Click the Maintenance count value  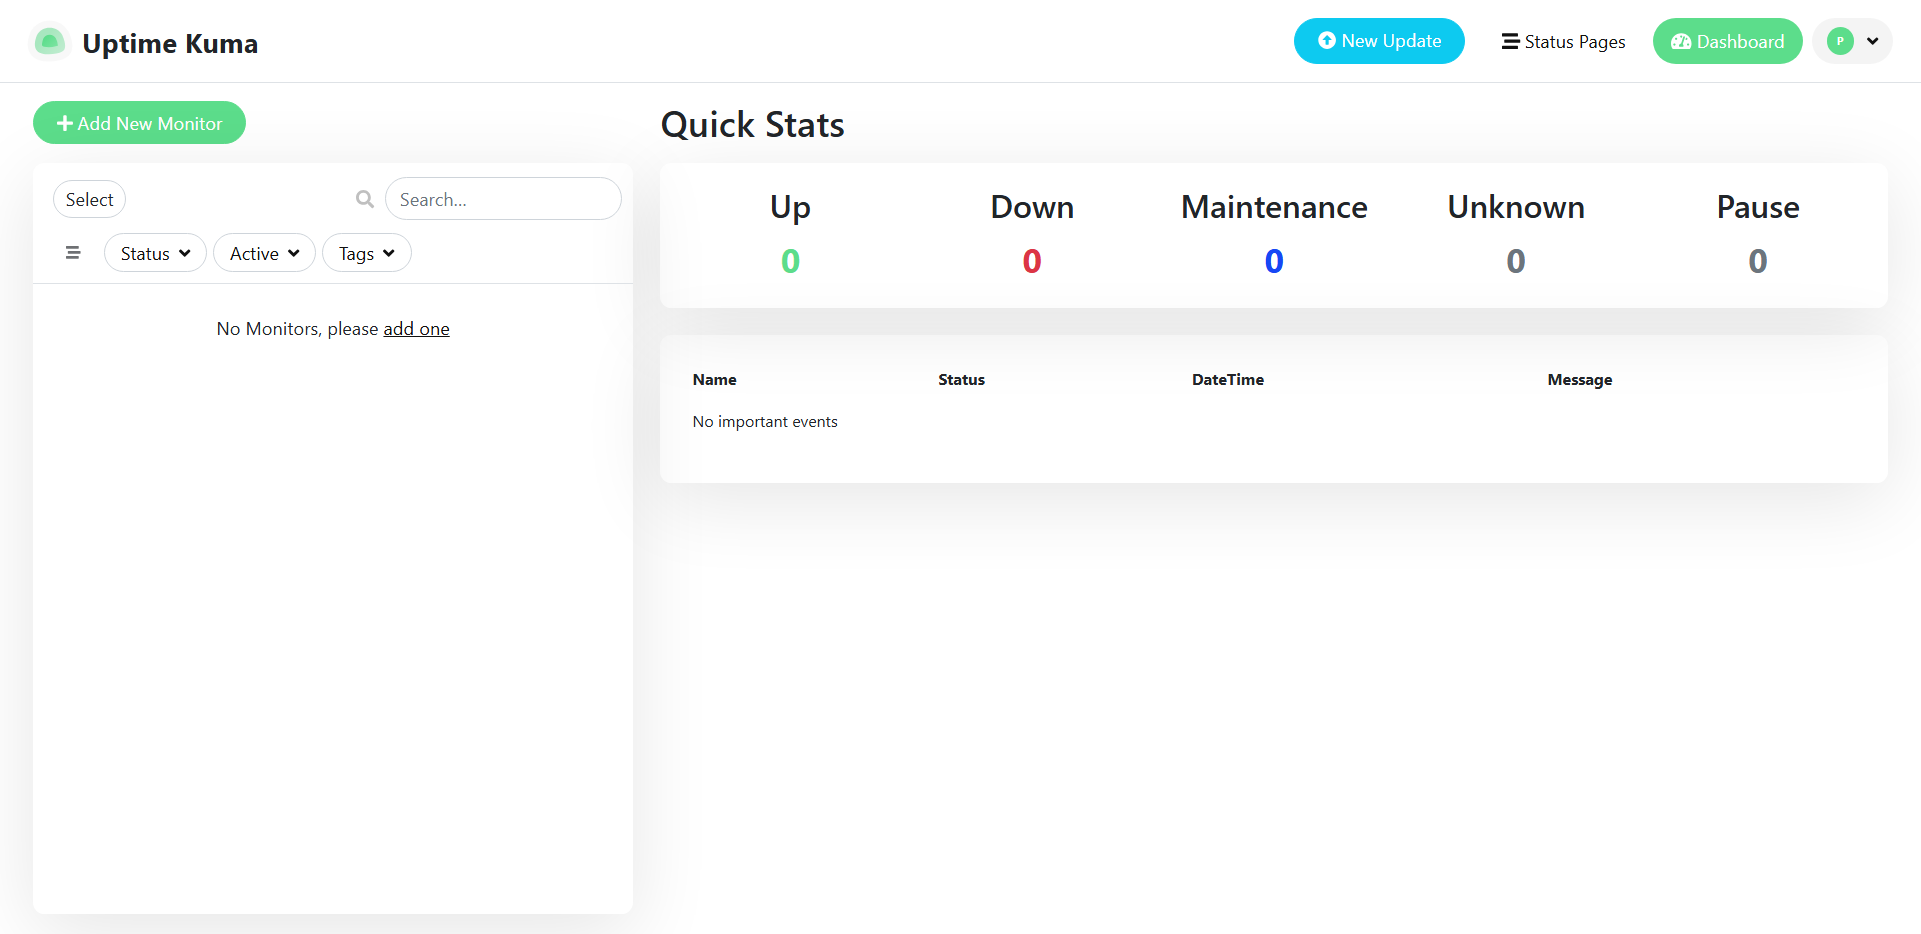[1274, 261]
